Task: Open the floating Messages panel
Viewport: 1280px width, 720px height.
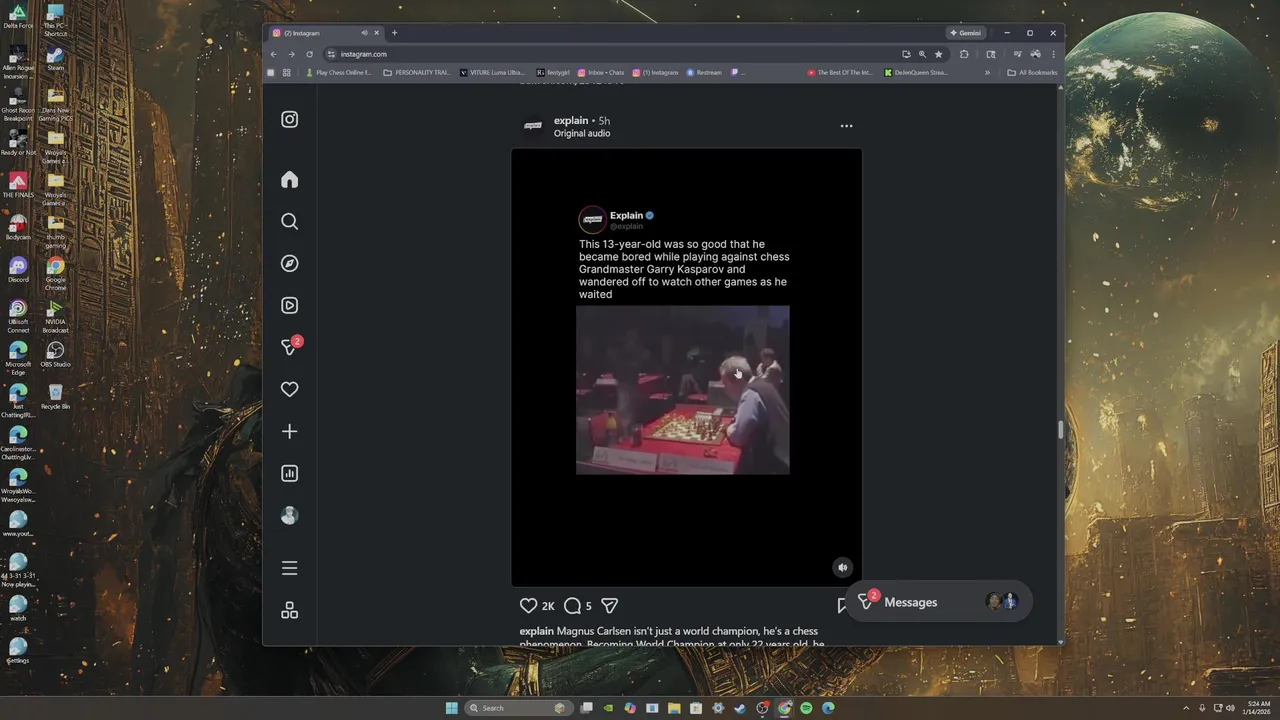Action: tap(938, 602)
